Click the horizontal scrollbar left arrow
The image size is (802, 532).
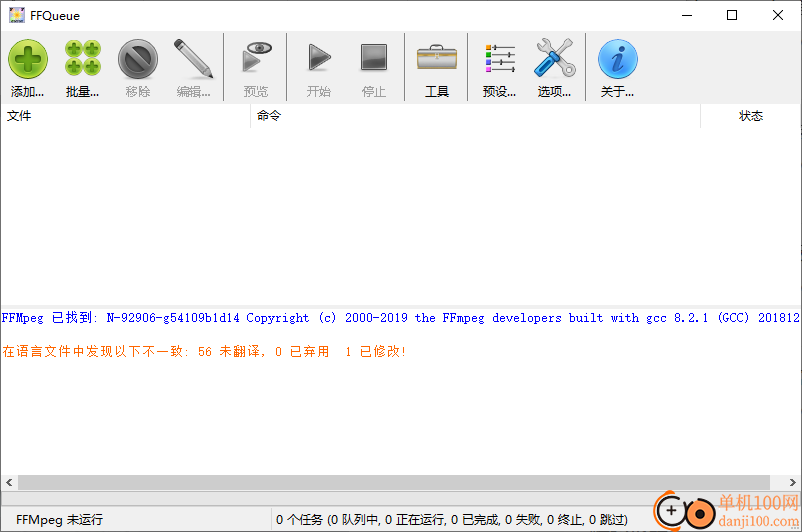9,482
